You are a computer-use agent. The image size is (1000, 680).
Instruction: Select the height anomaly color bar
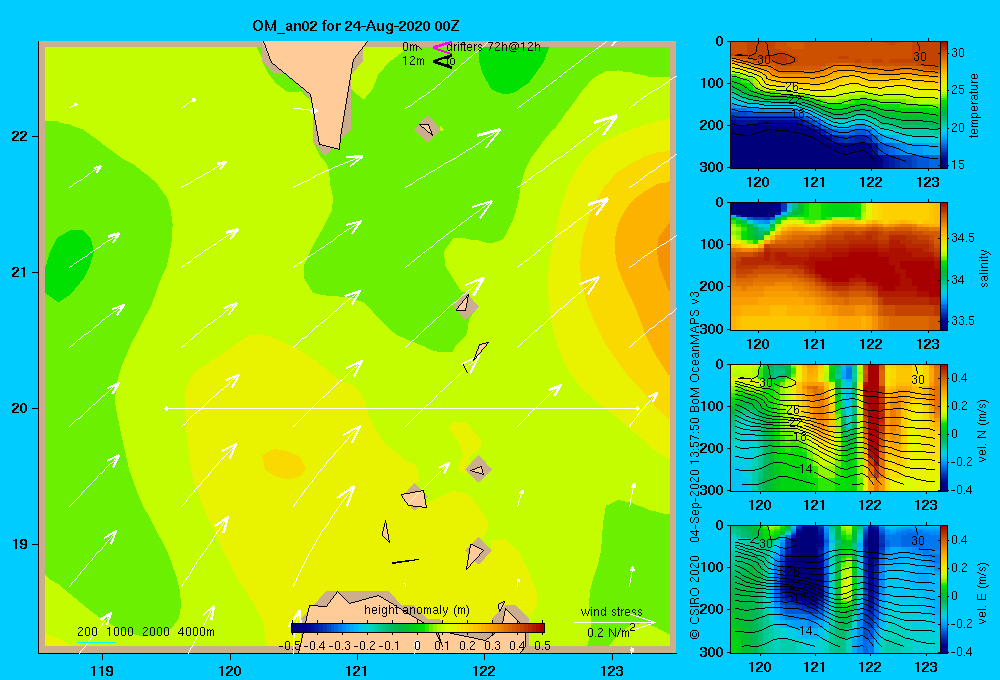(x=417, y=628)
